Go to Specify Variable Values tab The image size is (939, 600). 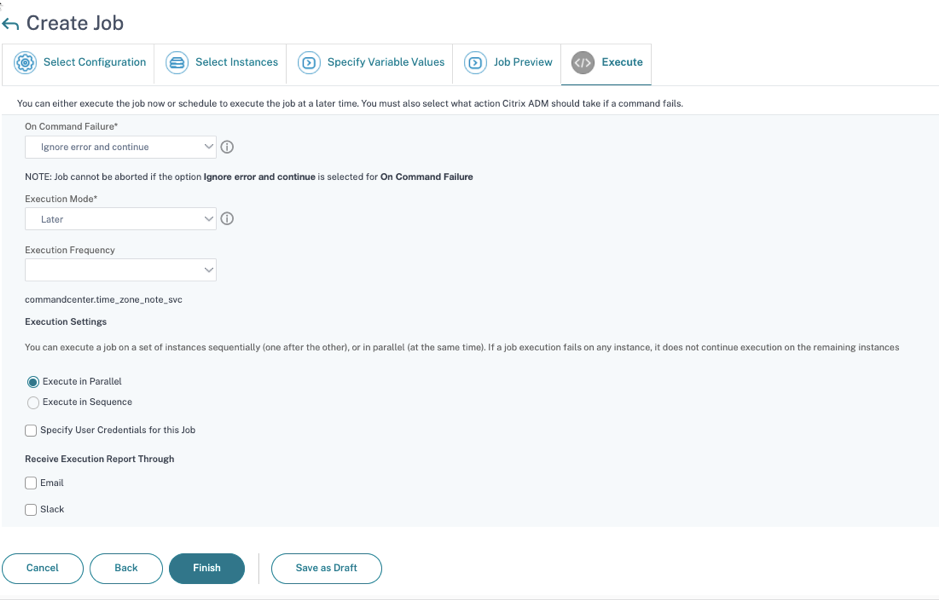tap(369, 63)
